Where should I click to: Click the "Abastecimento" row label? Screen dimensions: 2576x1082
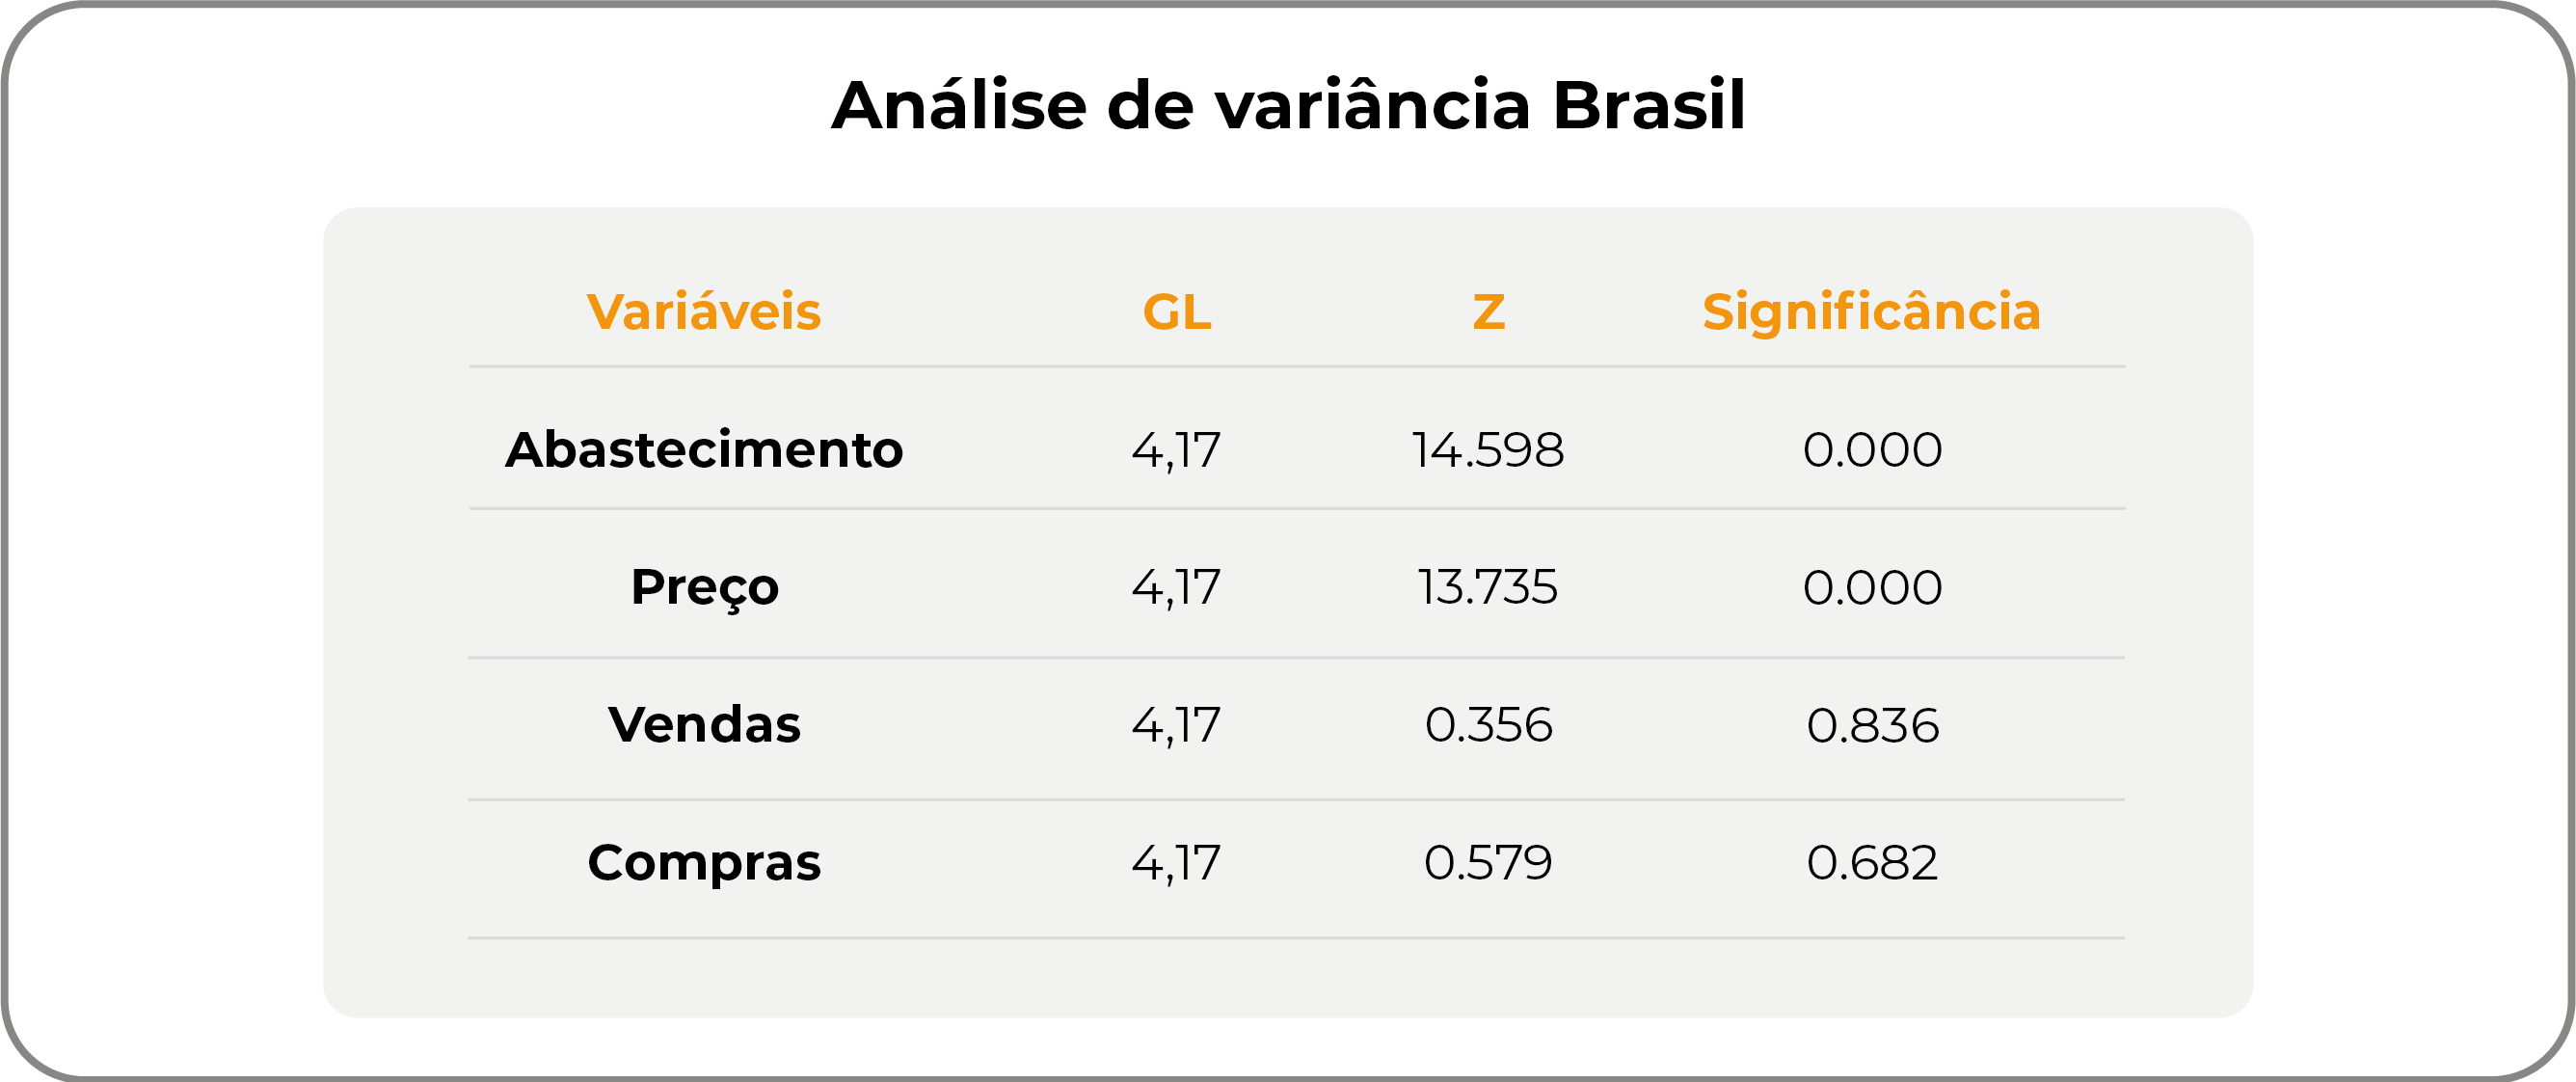[703, 450]
